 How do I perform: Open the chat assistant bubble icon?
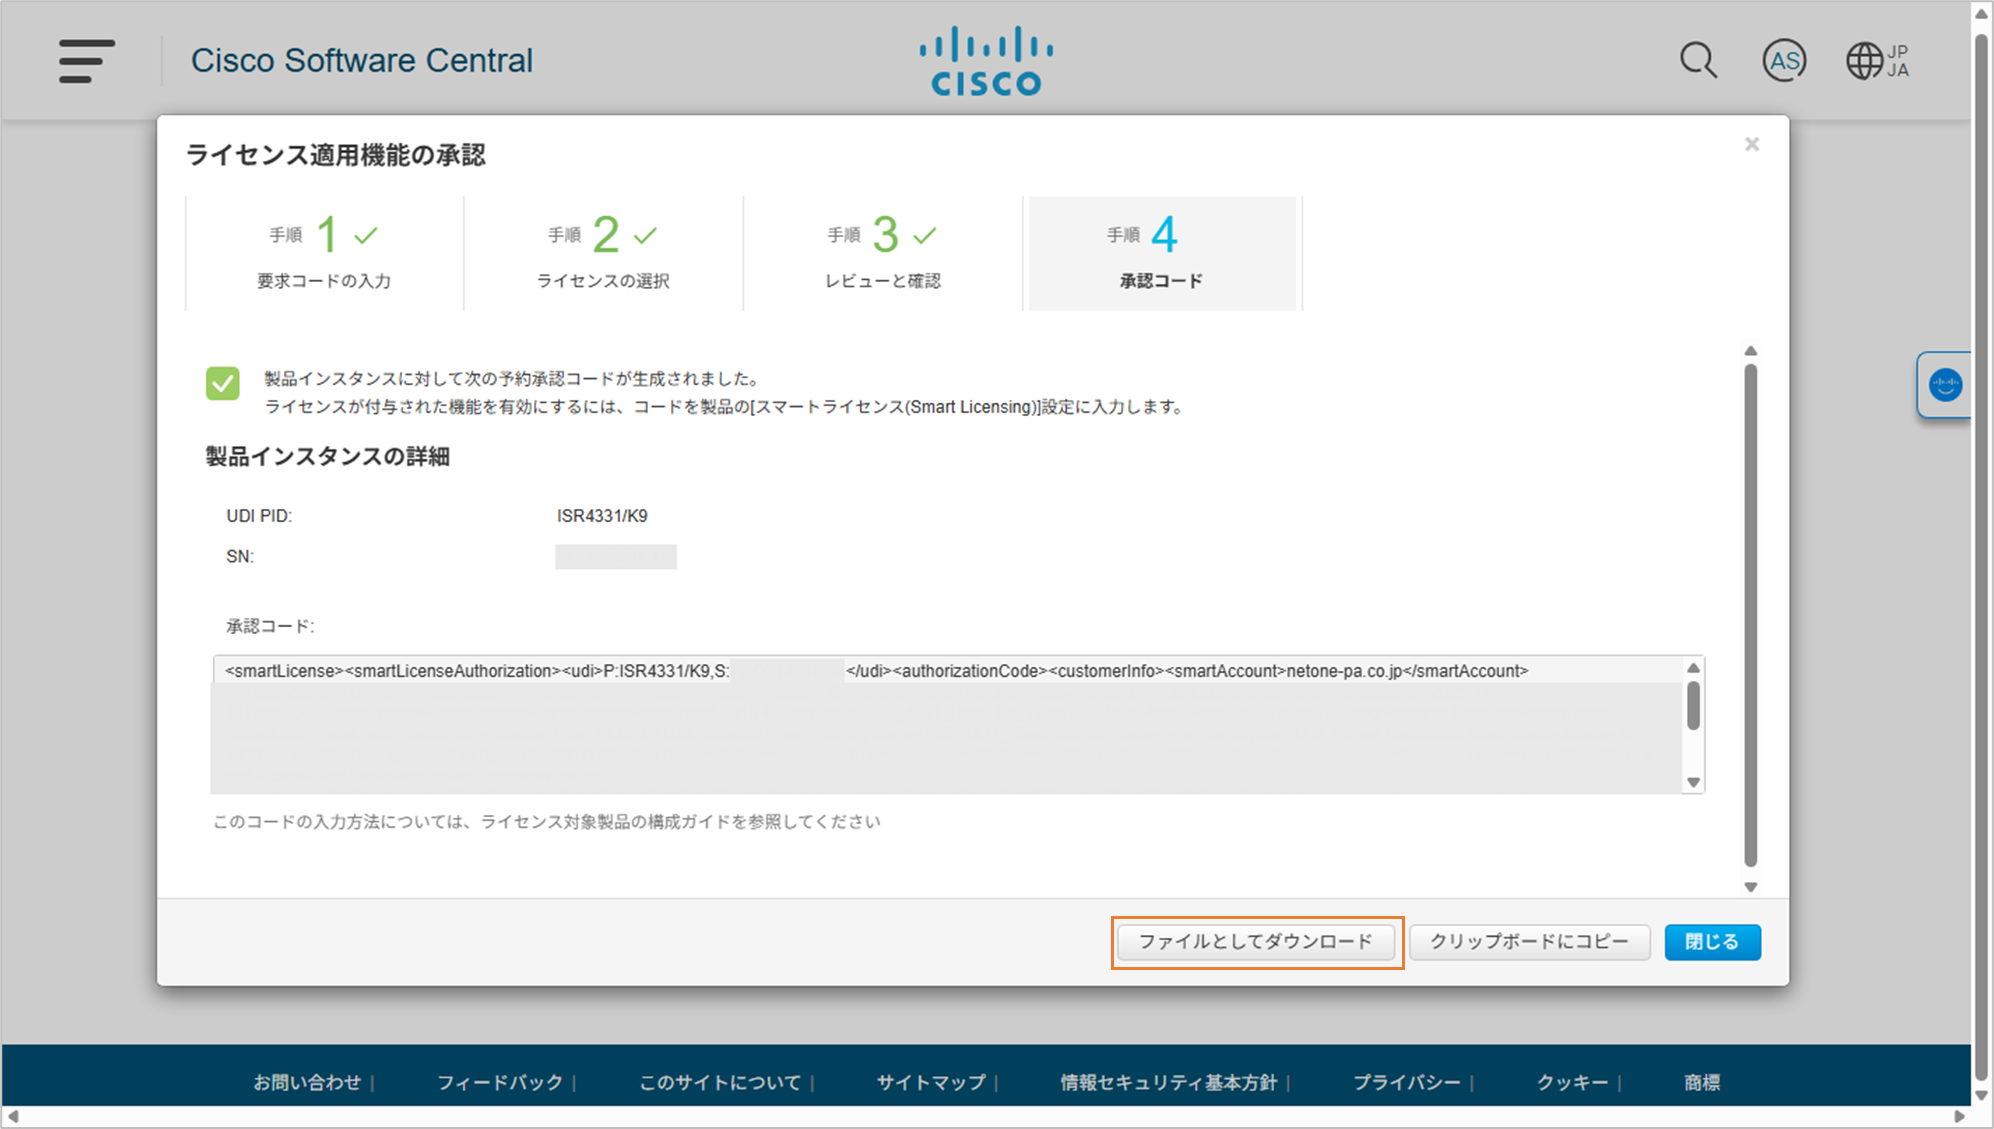[x=1945, y=385]
